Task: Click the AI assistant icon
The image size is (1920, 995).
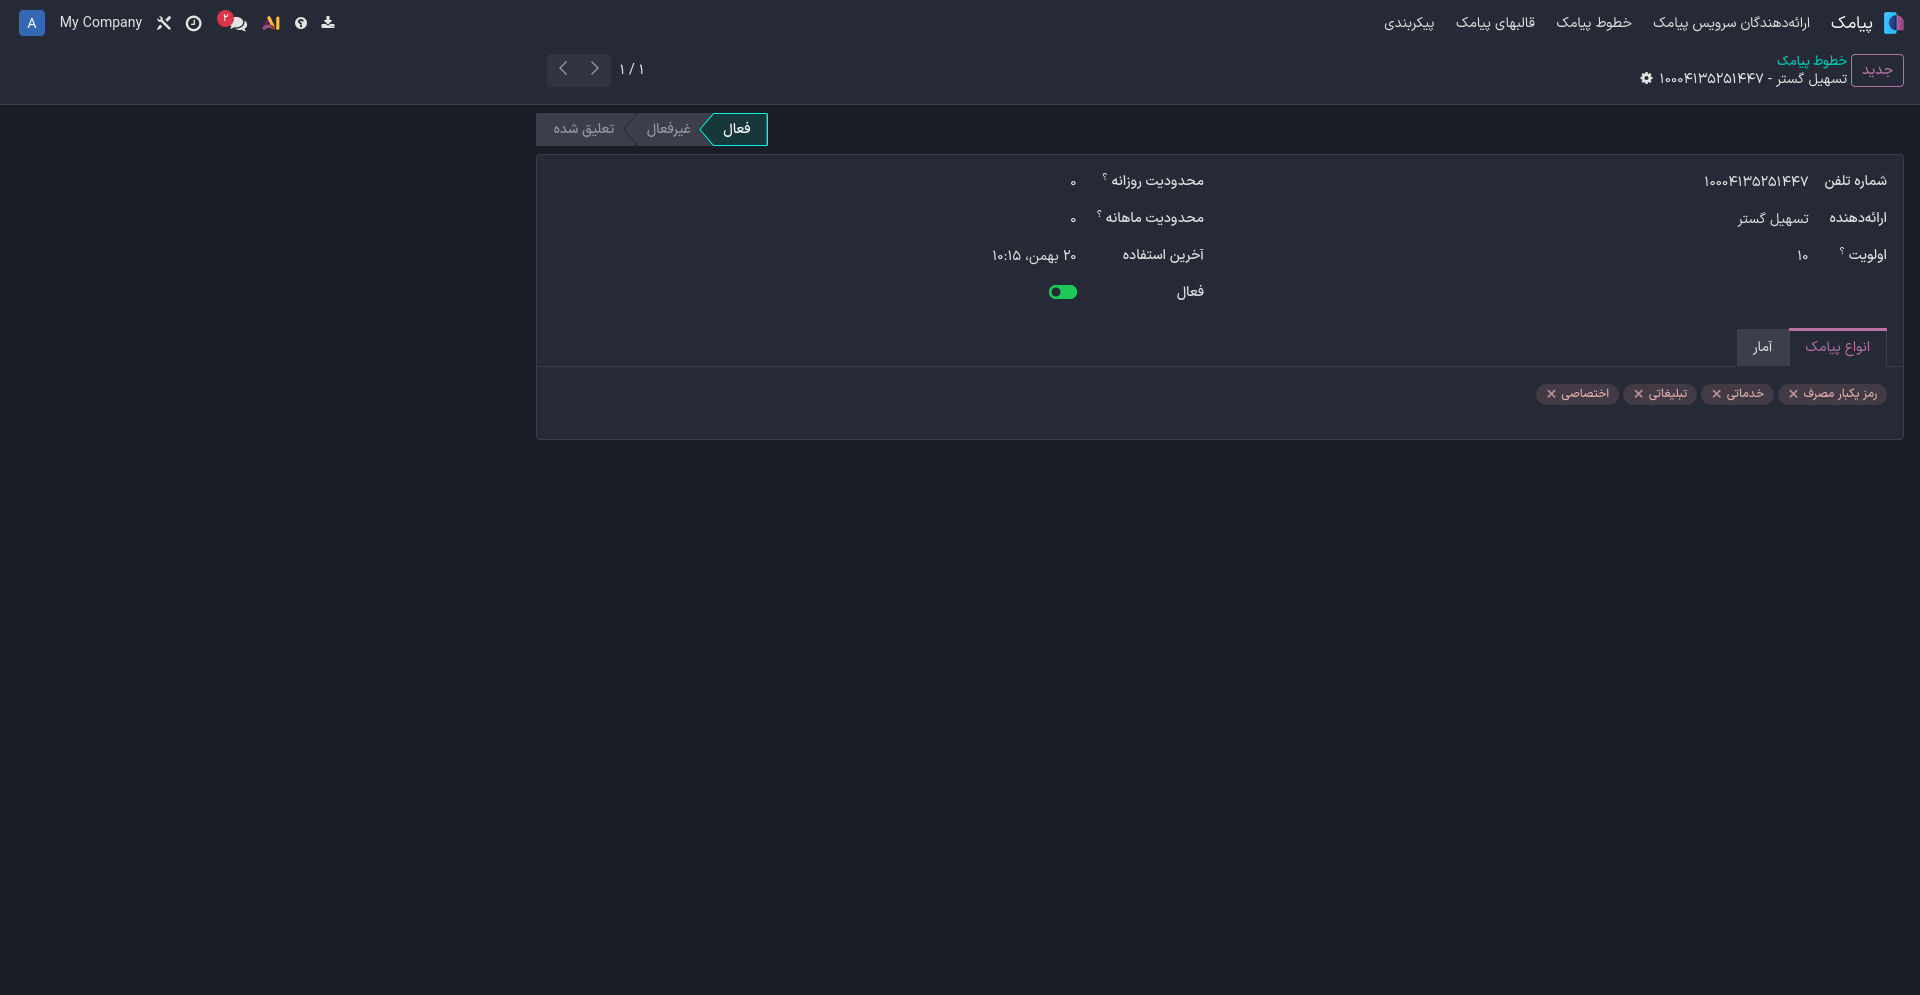Action: [x=271, y=23]
